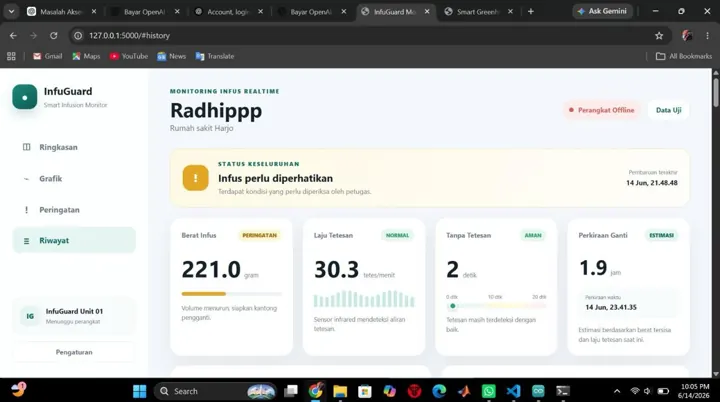Viewport: 720px width, 402px height.
Task: Click the taskbar Search box
Action: [215, 391]
